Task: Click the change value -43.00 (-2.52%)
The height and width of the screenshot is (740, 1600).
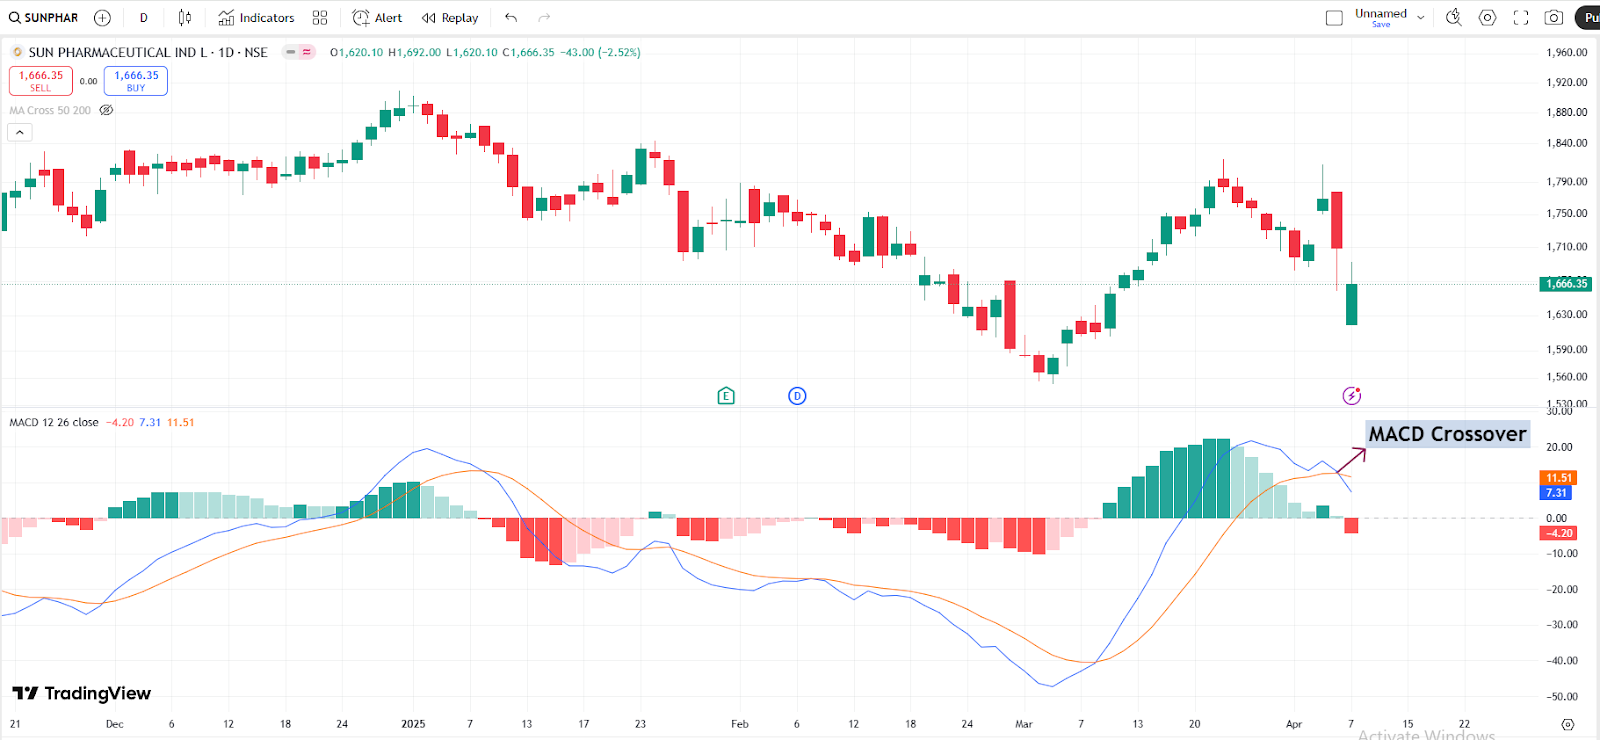Action: click(600, 52)
